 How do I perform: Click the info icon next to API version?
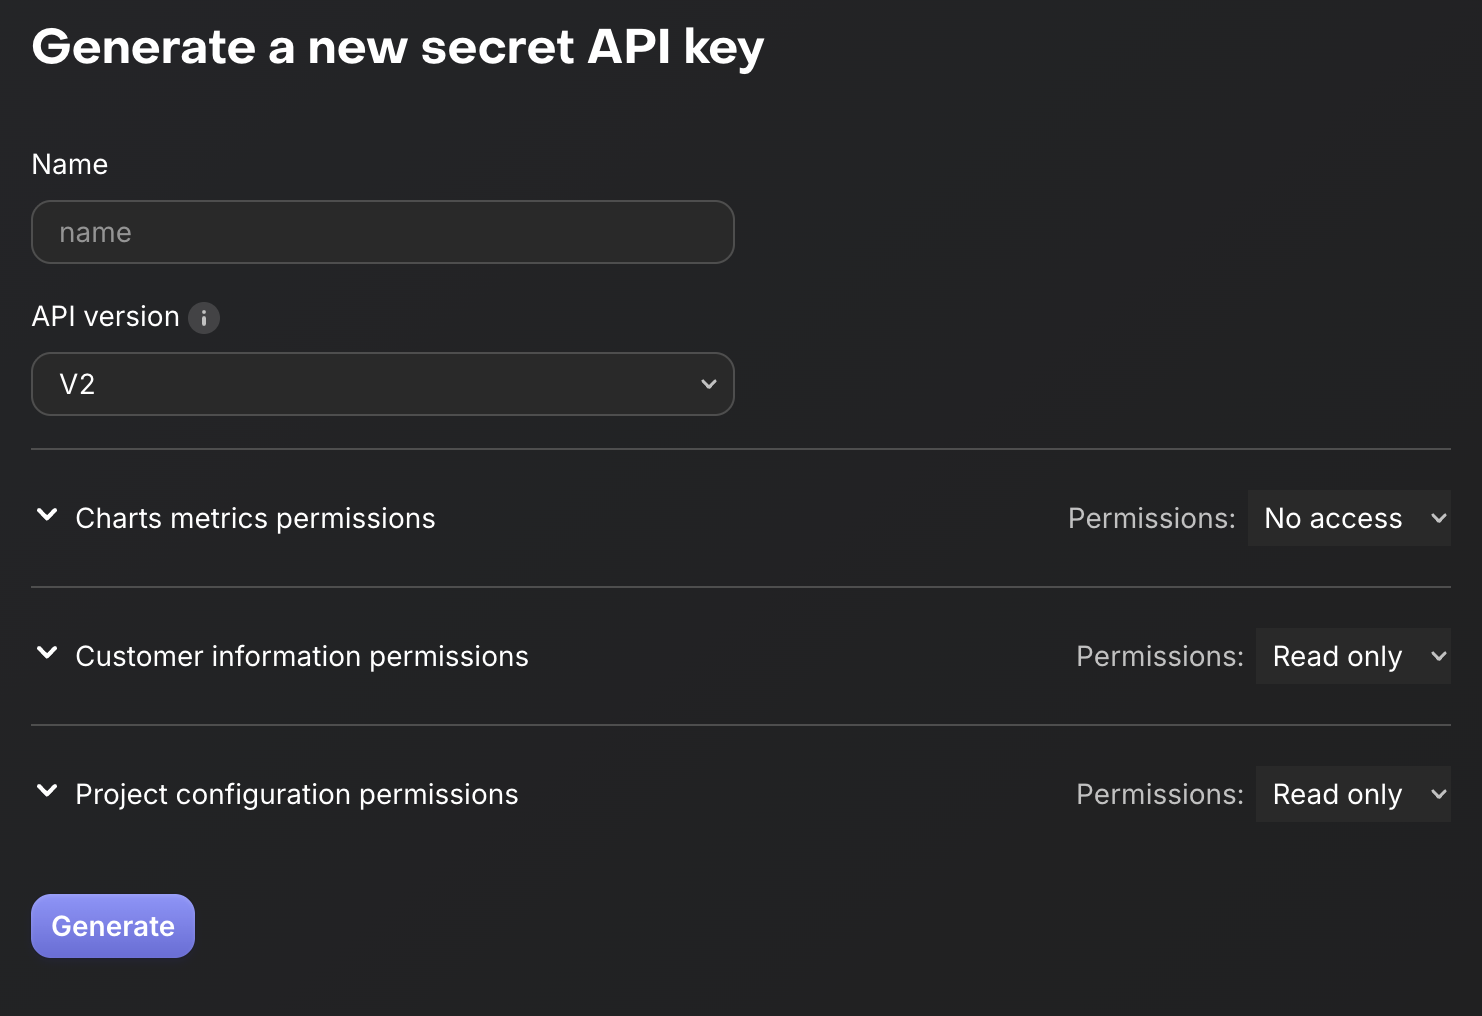tap(205, 318)
